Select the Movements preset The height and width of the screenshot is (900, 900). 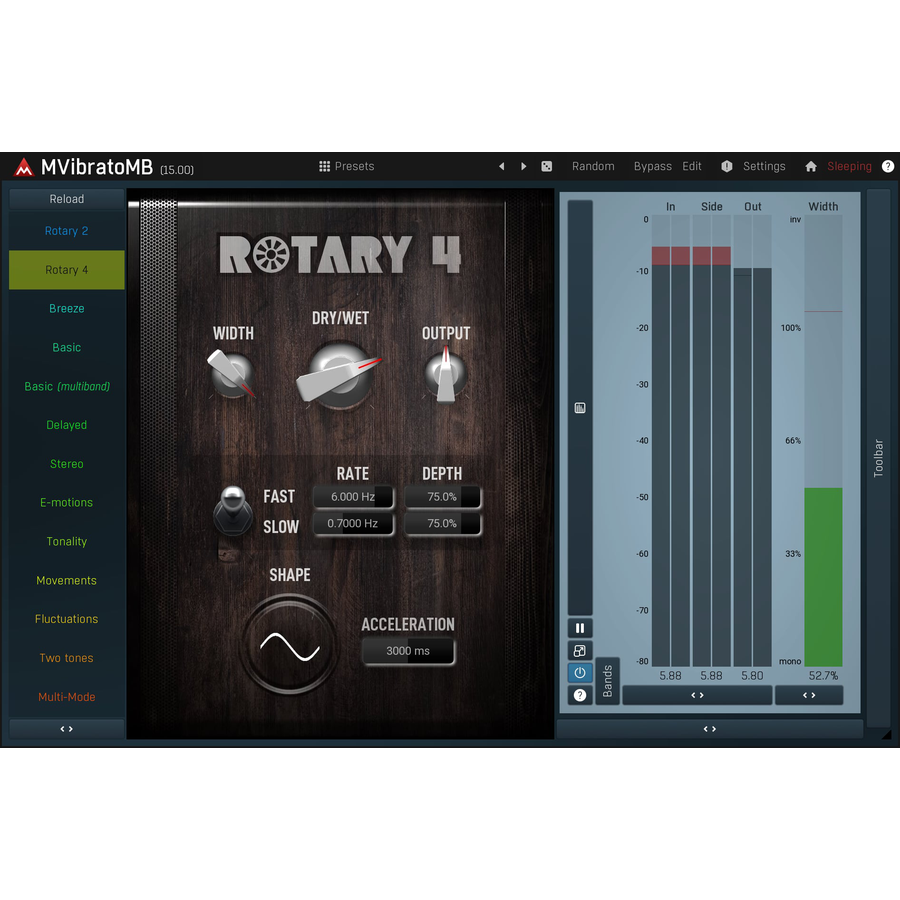[67, 580]
